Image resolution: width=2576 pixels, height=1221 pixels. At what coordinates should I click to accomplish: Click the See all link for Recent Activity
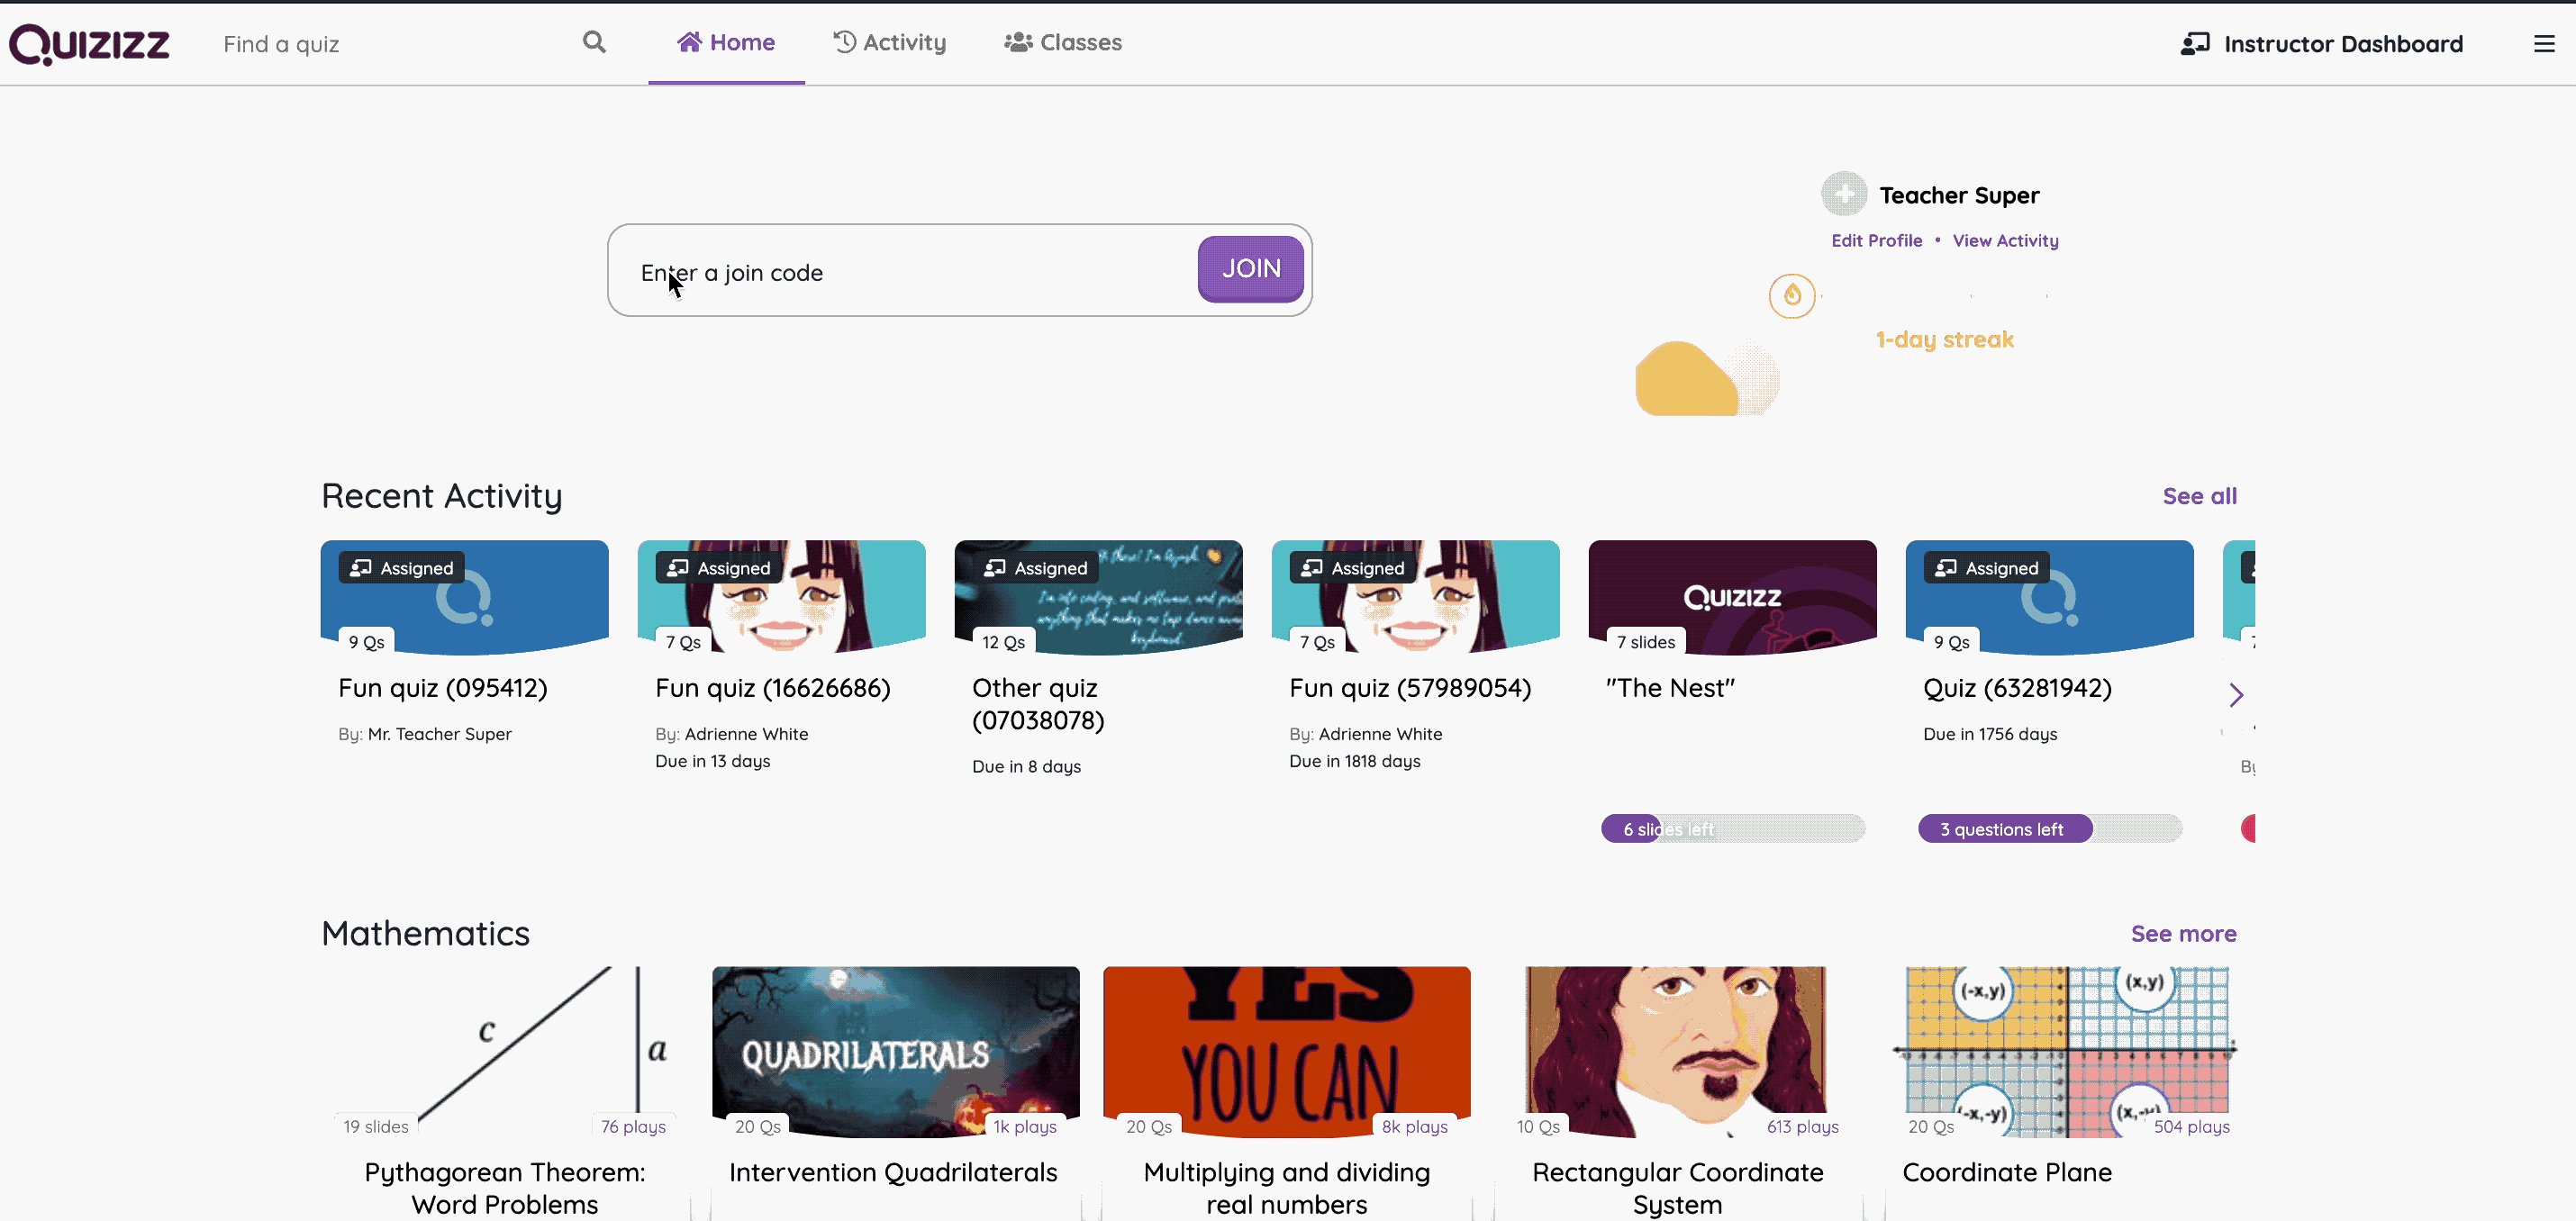(x=2200, y=494)
